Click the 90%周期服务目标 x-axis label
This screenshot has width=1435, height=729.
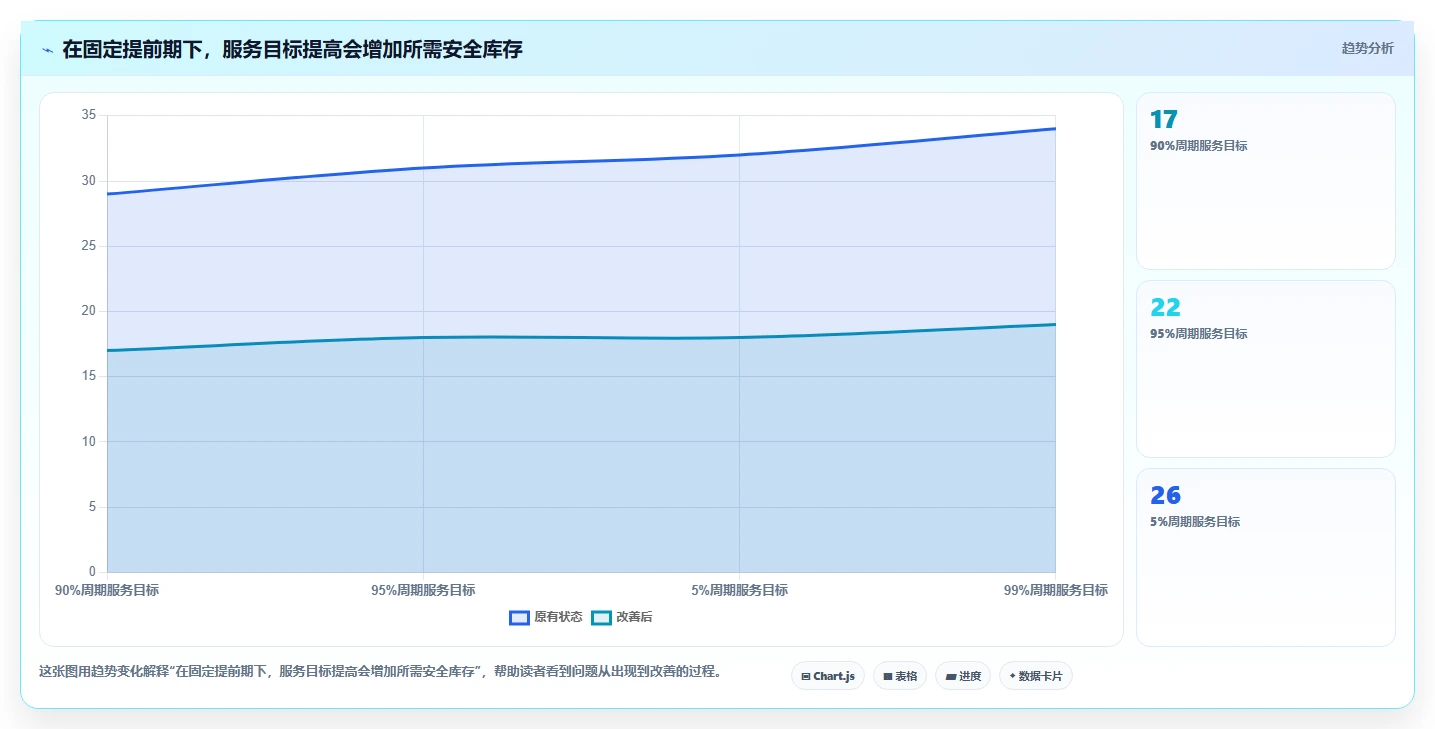point(107,590)
